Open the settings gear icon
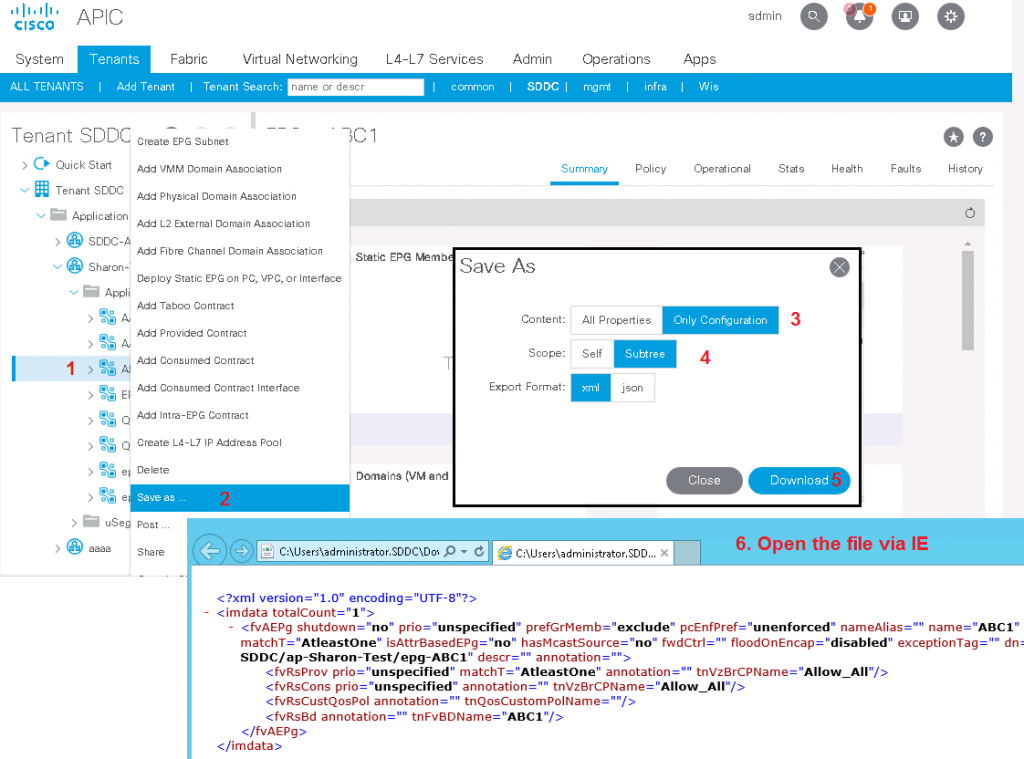Viewport: 1024px width, 759px height. pyautogui.click(x=951, y=16)
